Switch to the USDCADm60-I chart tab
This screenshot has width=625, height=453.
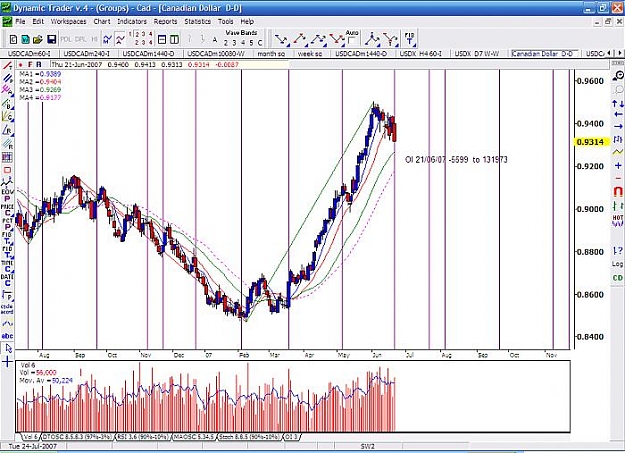pos(29,53)
